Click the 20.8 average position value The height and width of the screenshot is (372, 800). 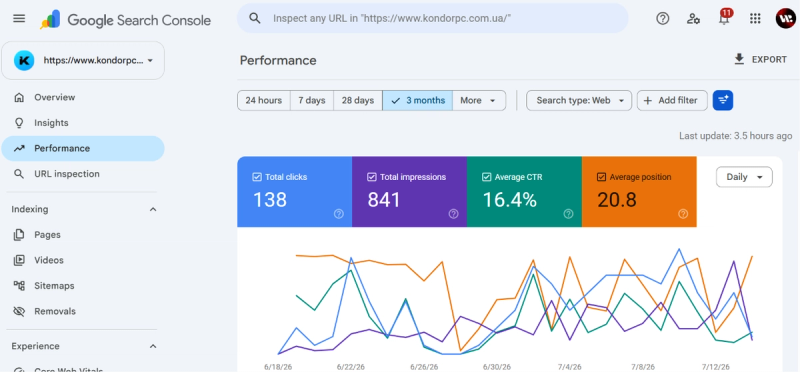[x=617, y=200]
